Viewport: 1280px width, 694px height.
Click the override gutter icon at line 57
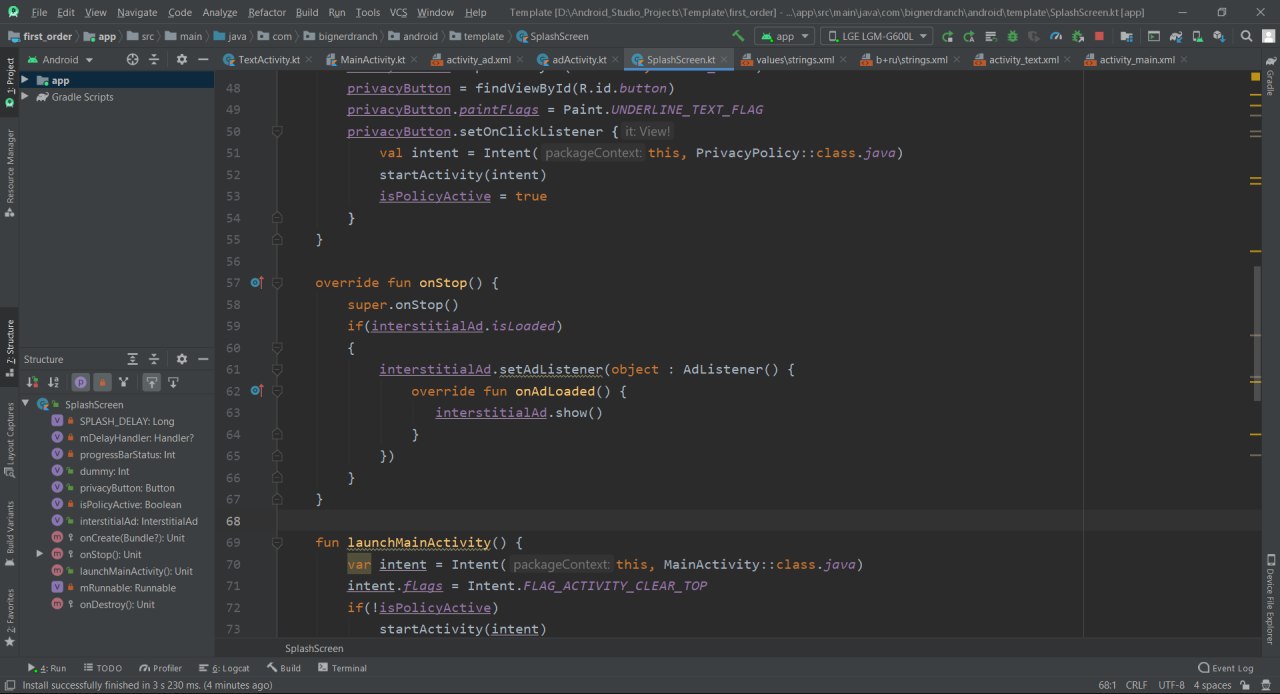point(256,283)
